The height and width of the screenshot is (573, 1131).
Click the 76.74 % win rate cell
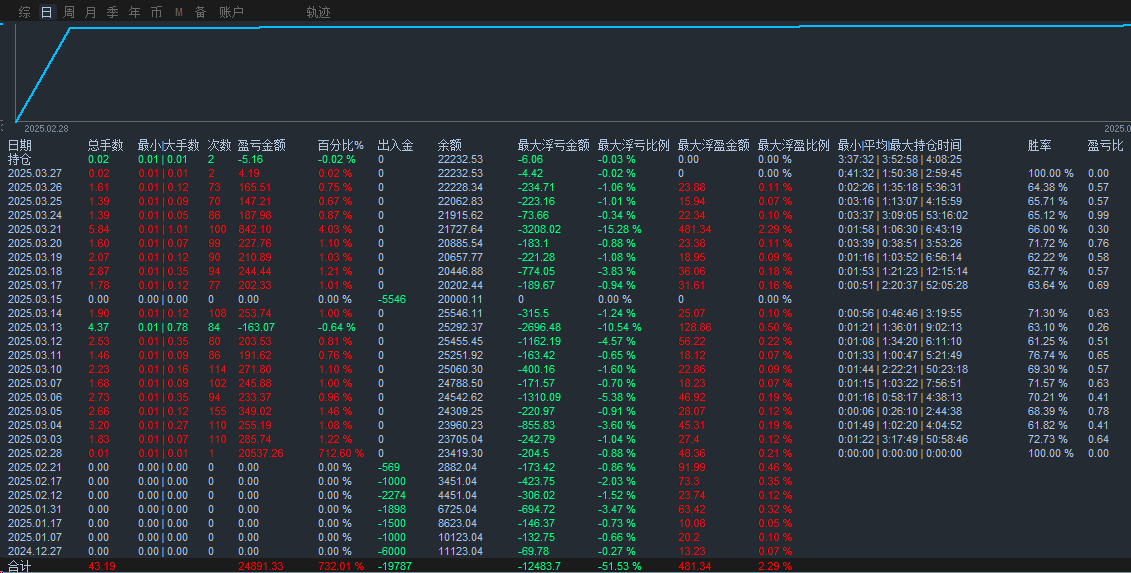pyautogui.click(x=1047, y=355)
